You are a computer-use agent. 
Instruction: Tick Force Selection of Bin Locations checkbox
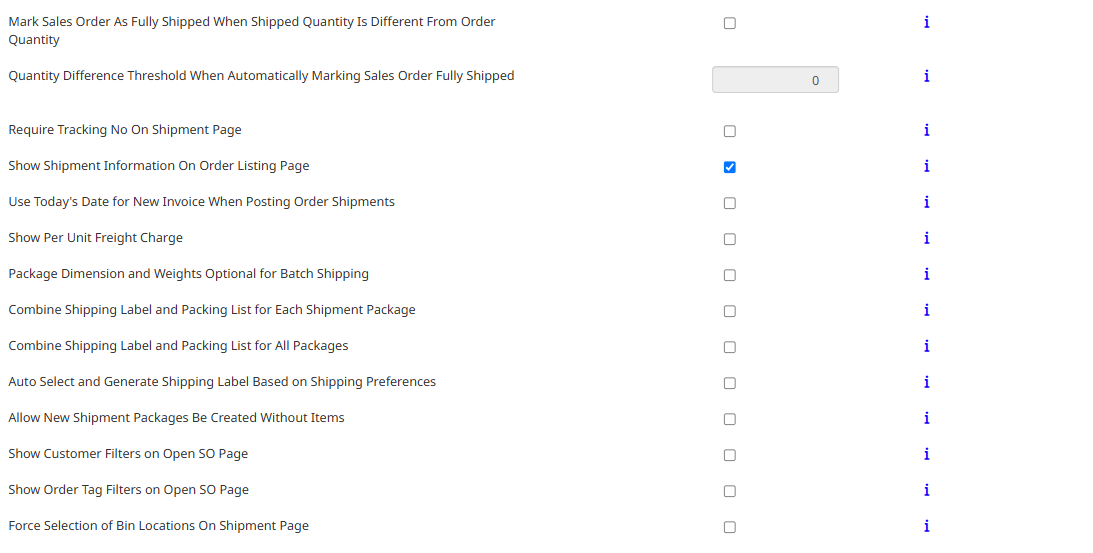coord(730,527)
